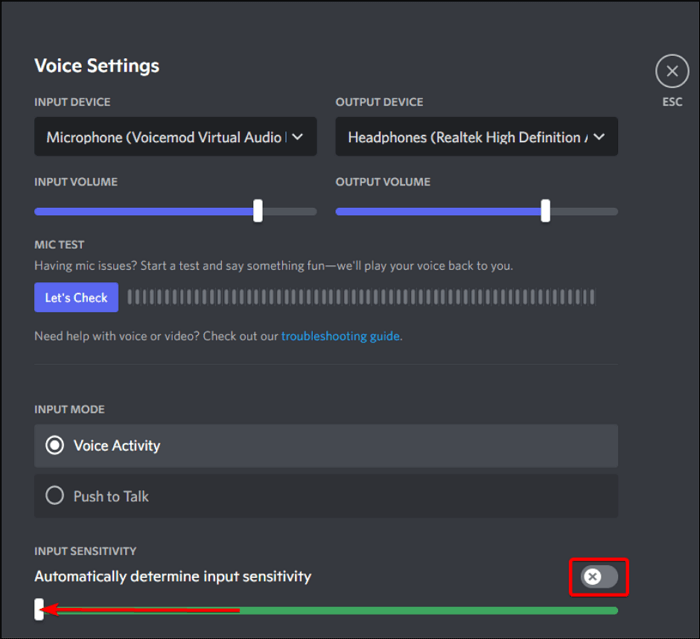Click the grey unfilled end of Output Volume track

(586, 212)
